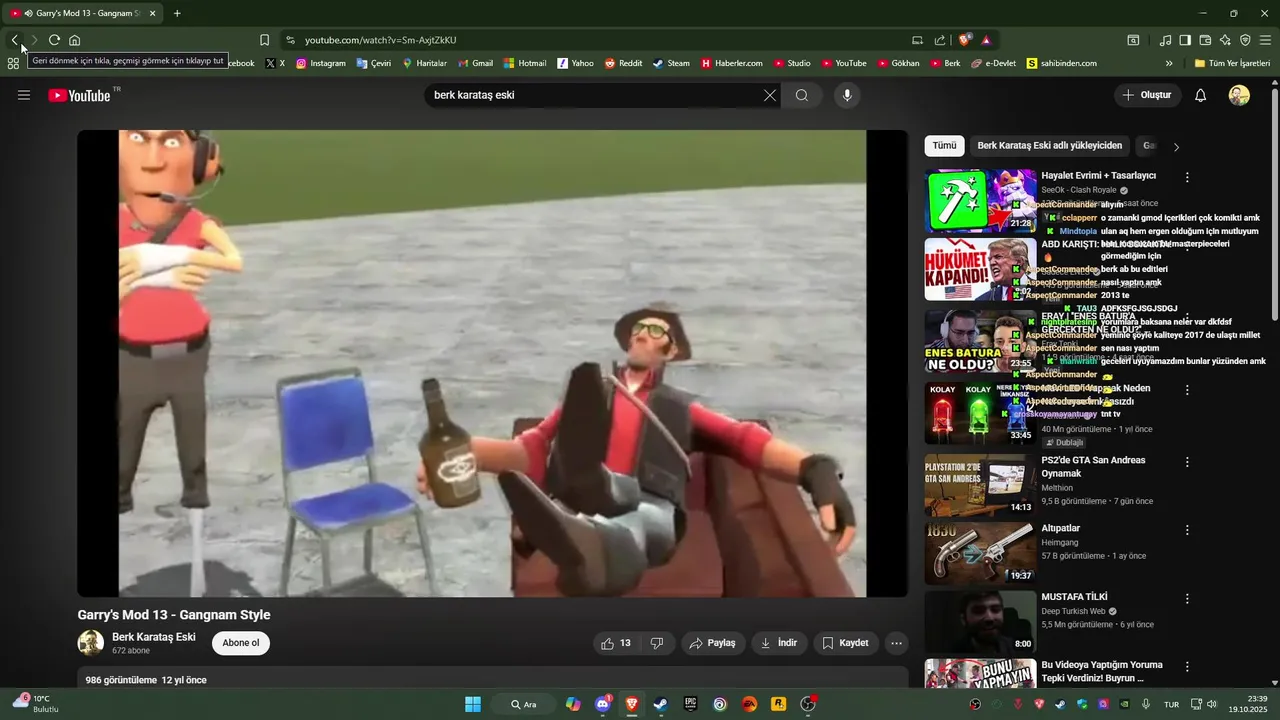Toggle the browser sidebar panel icon

pos(1185,40)
